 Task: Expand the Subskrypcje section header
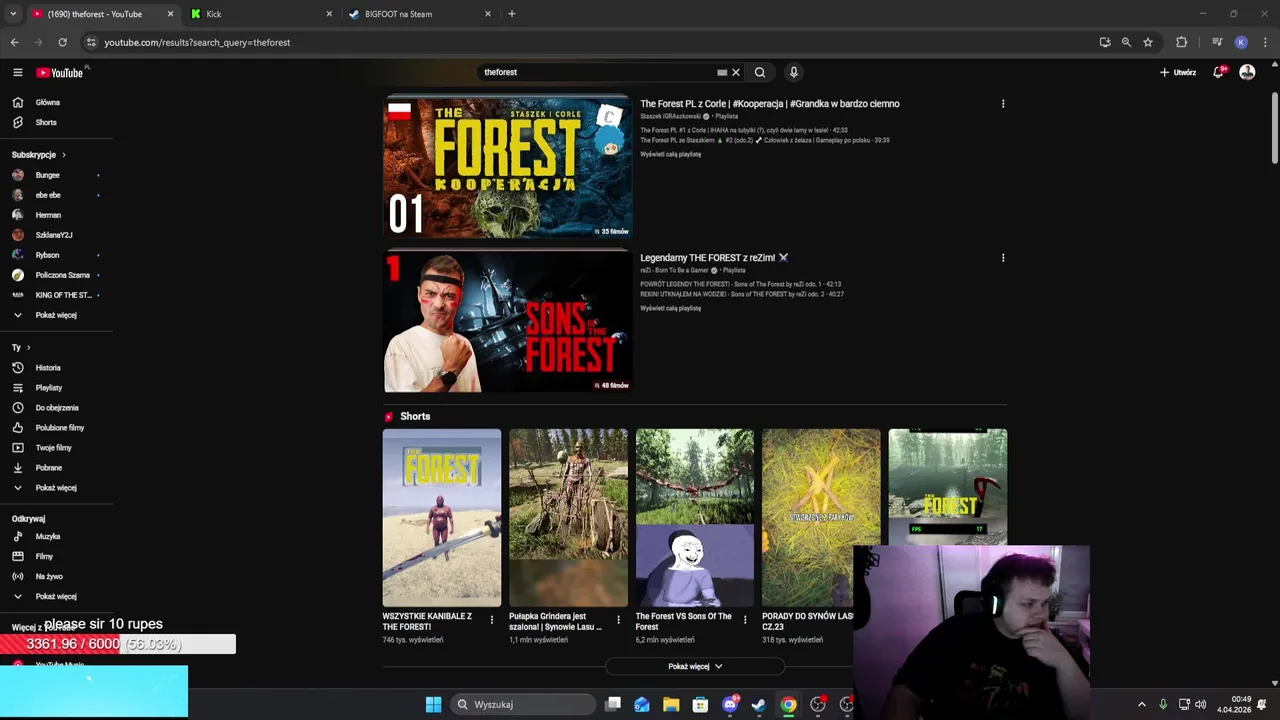tap(38, 155)
